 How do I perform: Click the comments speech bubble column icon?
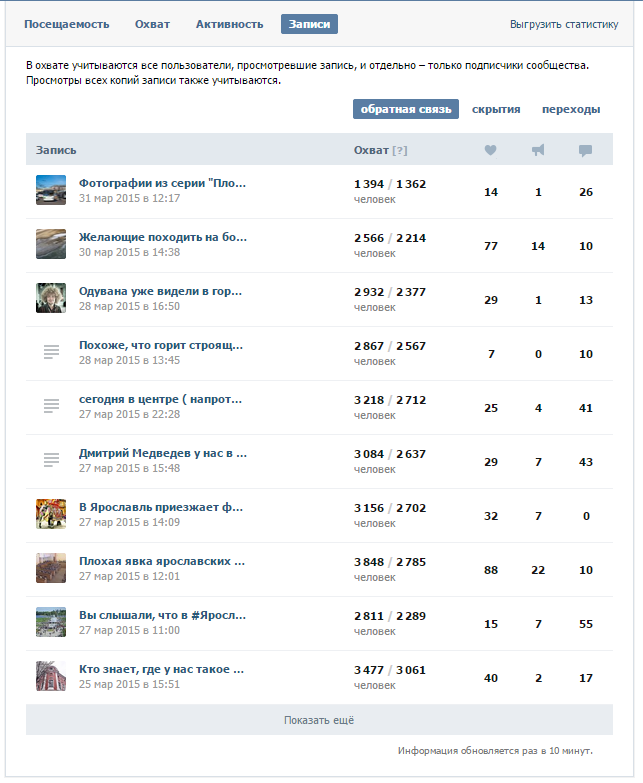tap(585, 151)
